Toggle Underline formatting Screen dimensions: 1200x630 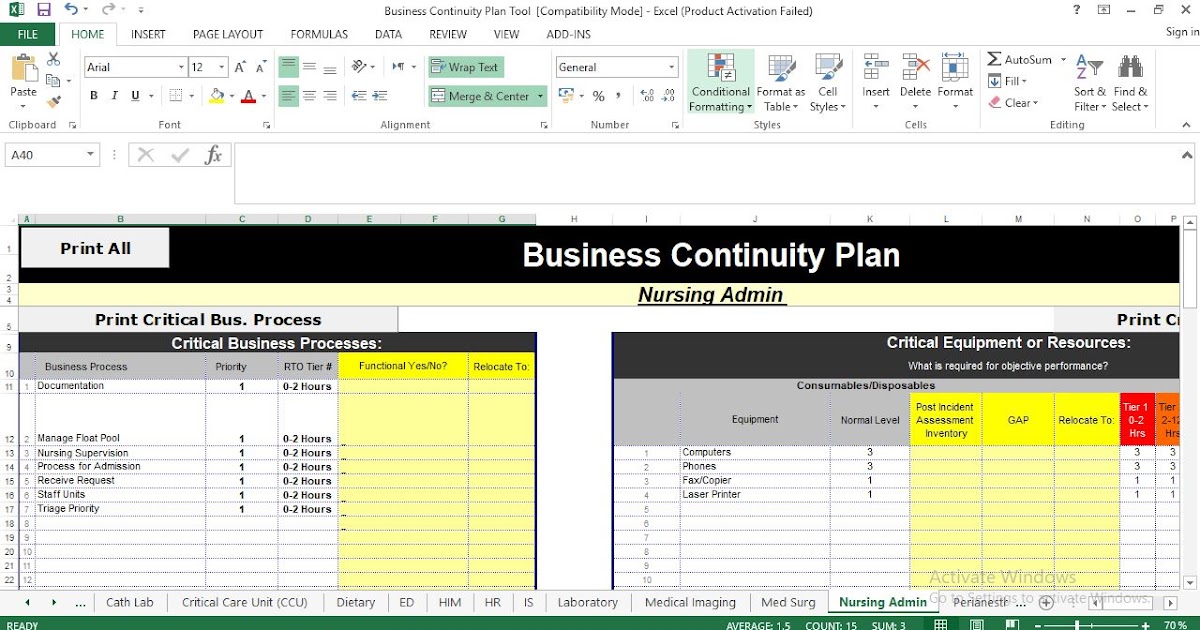point(136,96)
